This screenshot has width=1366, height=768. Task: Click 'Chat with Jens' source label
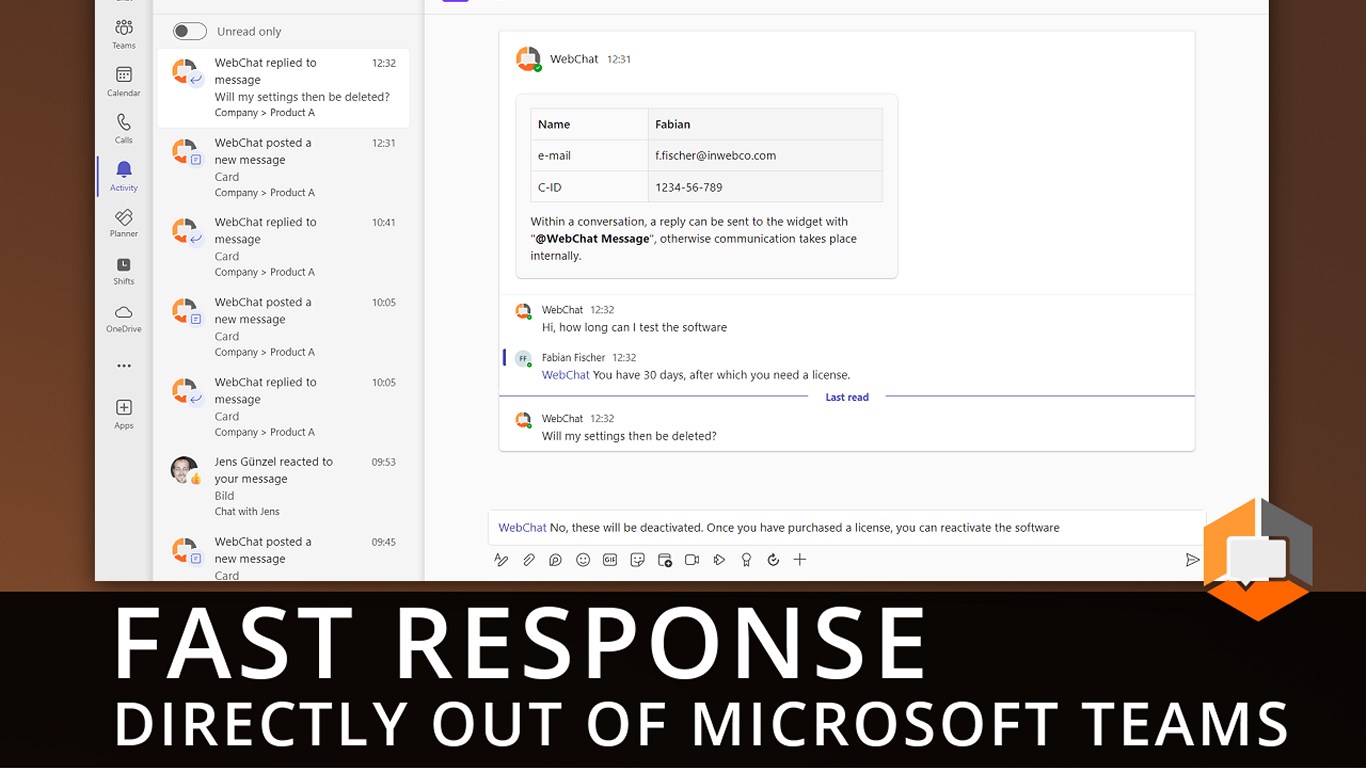247,511
